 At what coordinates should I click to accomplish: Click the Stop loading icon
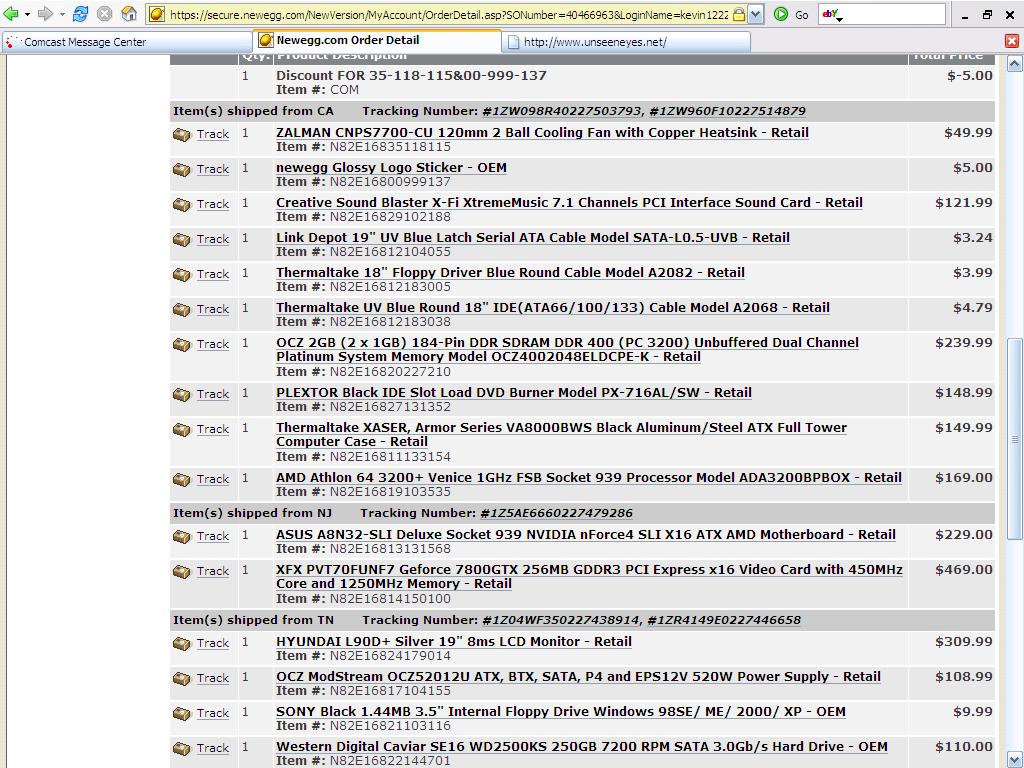tap(104, 14)
